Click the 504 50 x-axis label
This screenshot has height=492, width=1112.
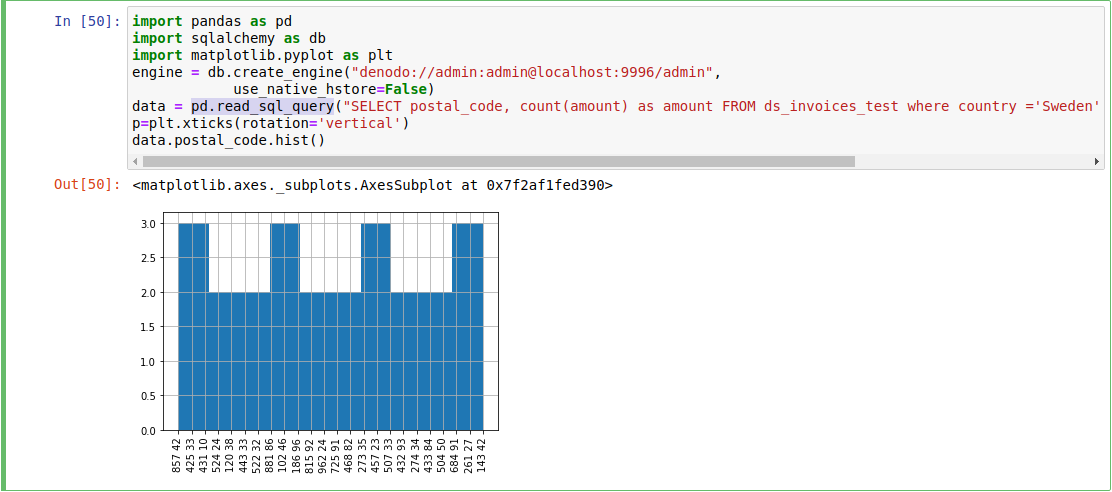click(x=443, y=454)
